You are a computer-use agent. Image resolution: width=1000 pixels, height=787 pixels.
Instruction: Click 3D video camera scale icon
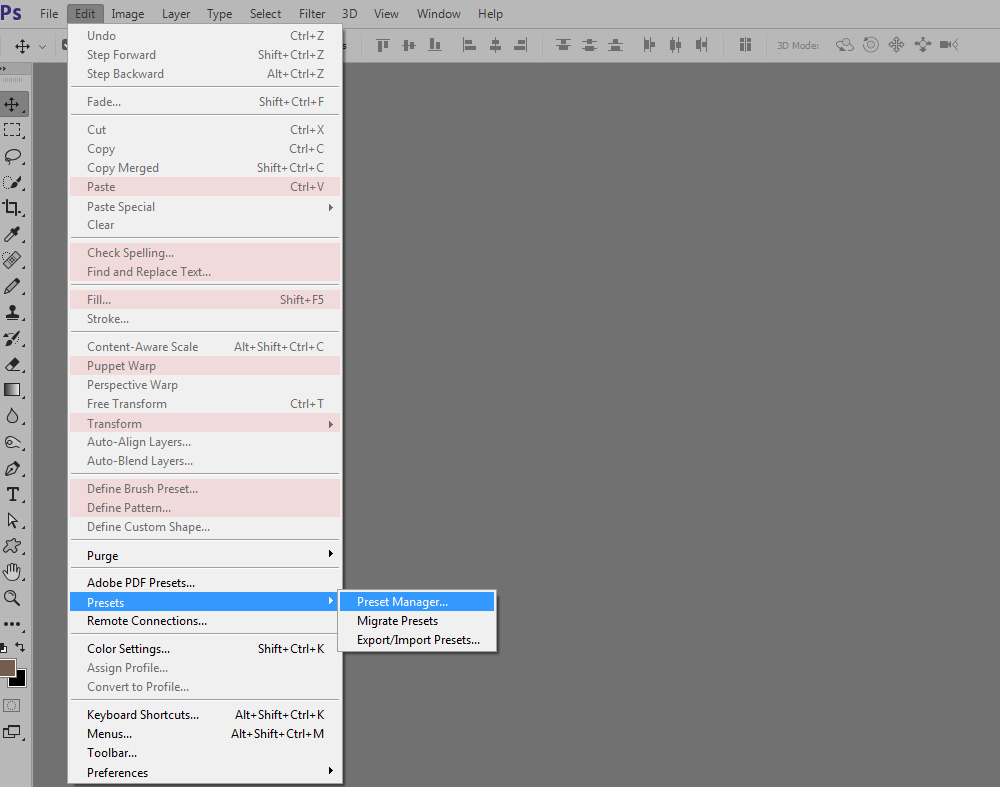pyautogui.click(x=949, y=45)
